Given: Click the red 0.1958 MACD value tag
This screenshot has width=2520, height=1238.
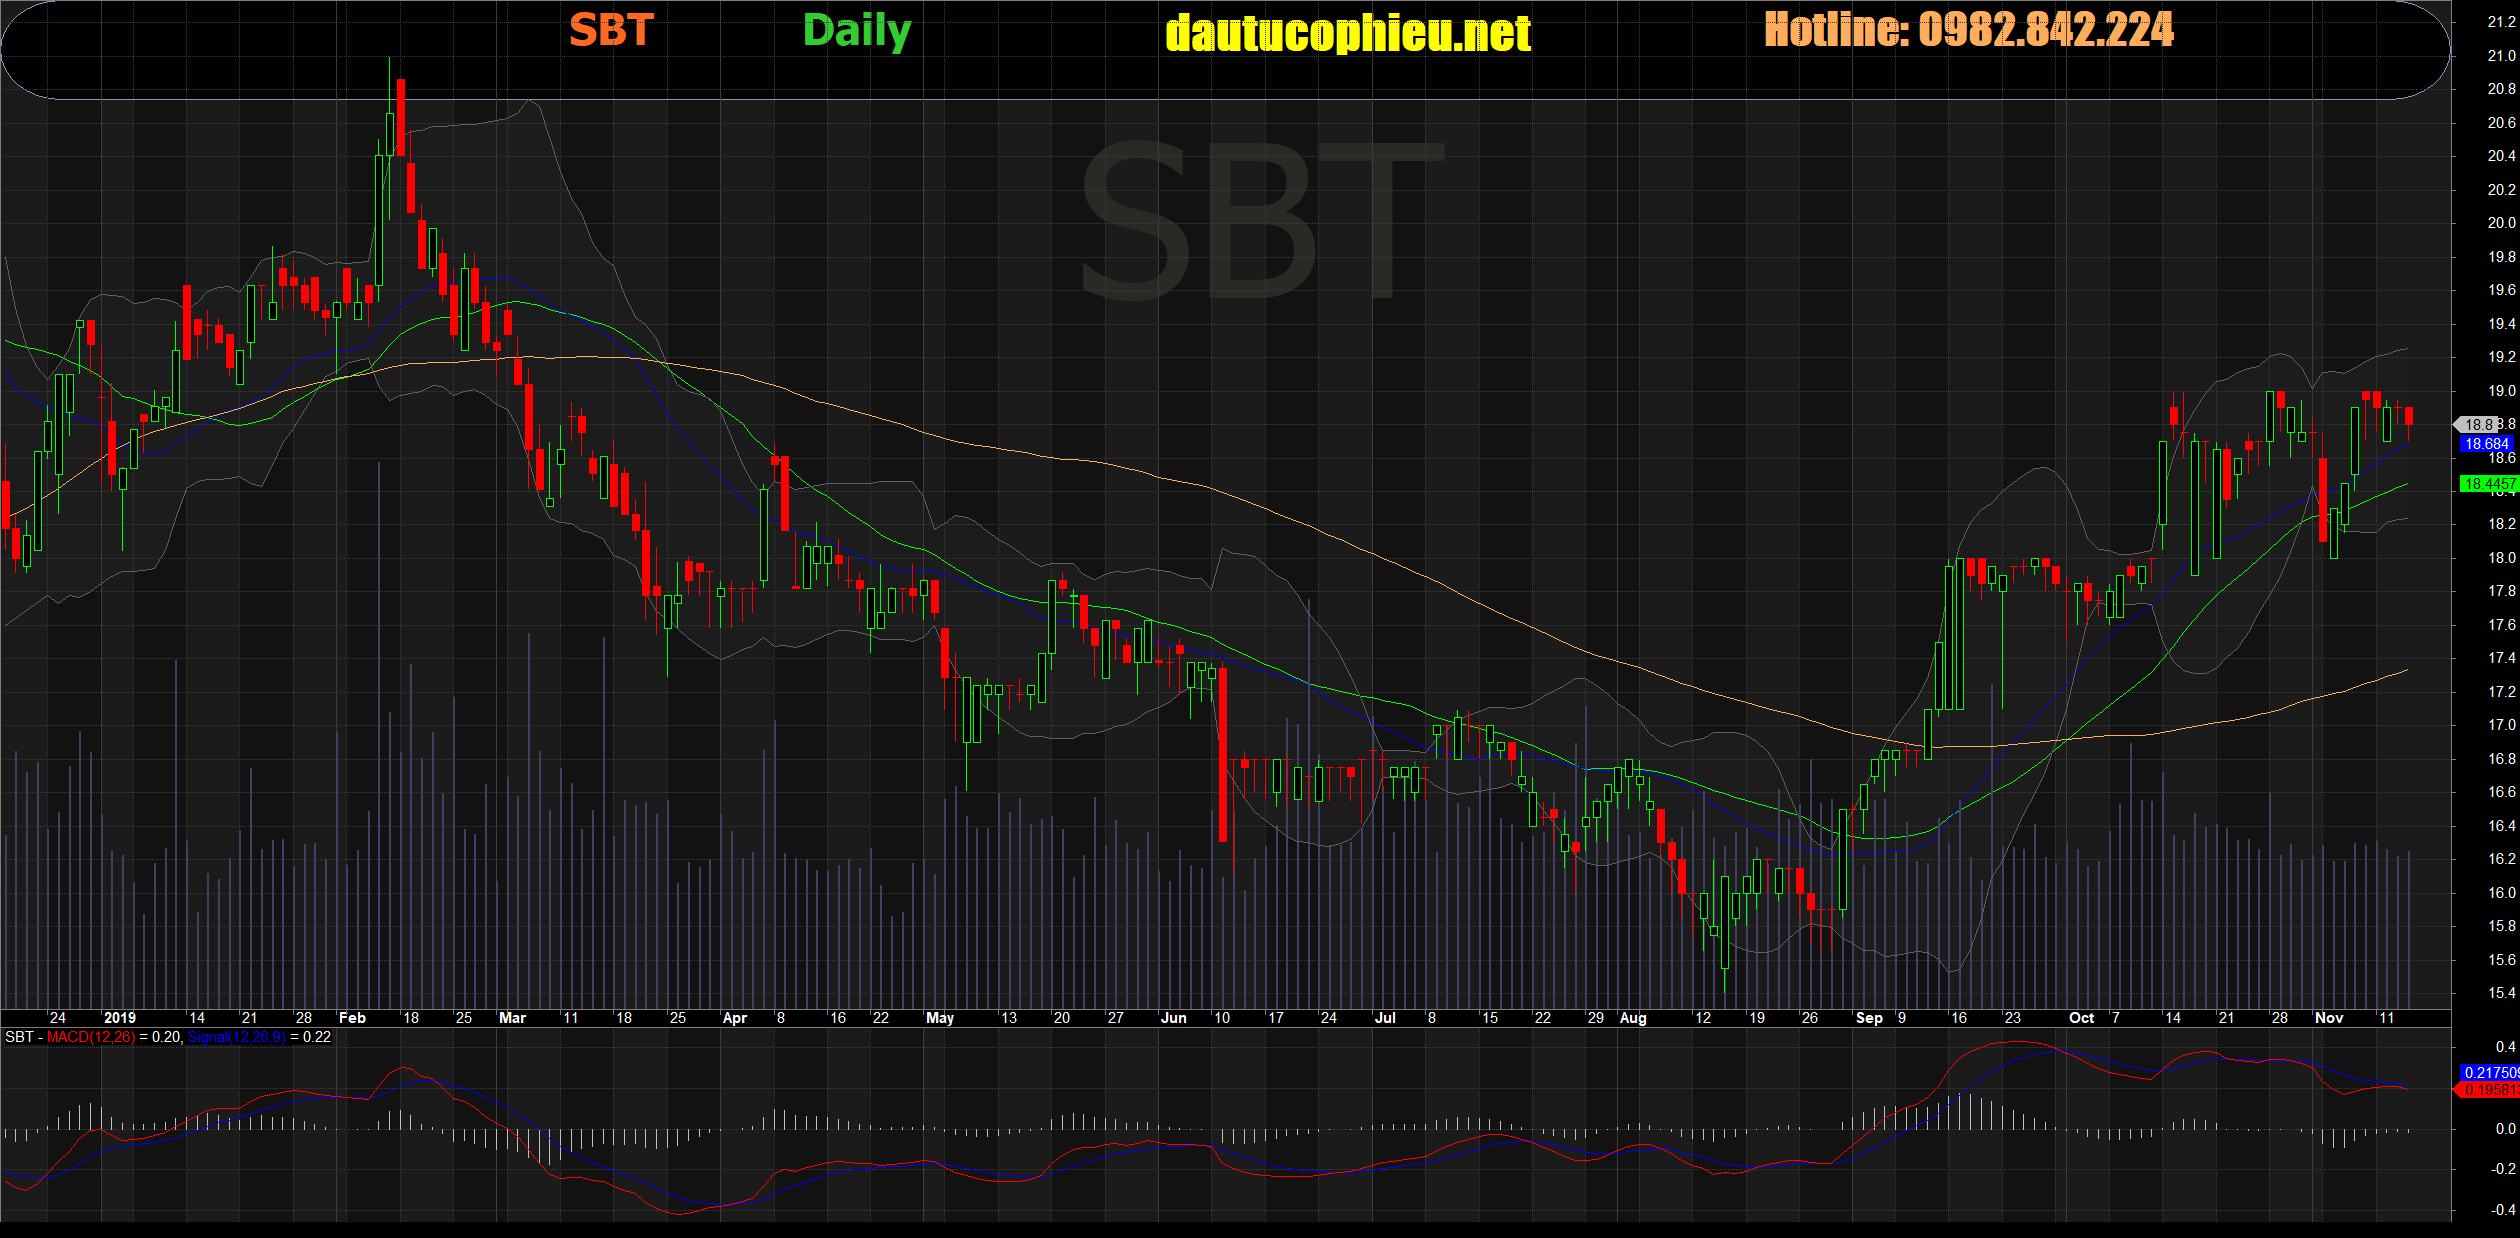Looking at the screenshot, I should 2488,1090.
